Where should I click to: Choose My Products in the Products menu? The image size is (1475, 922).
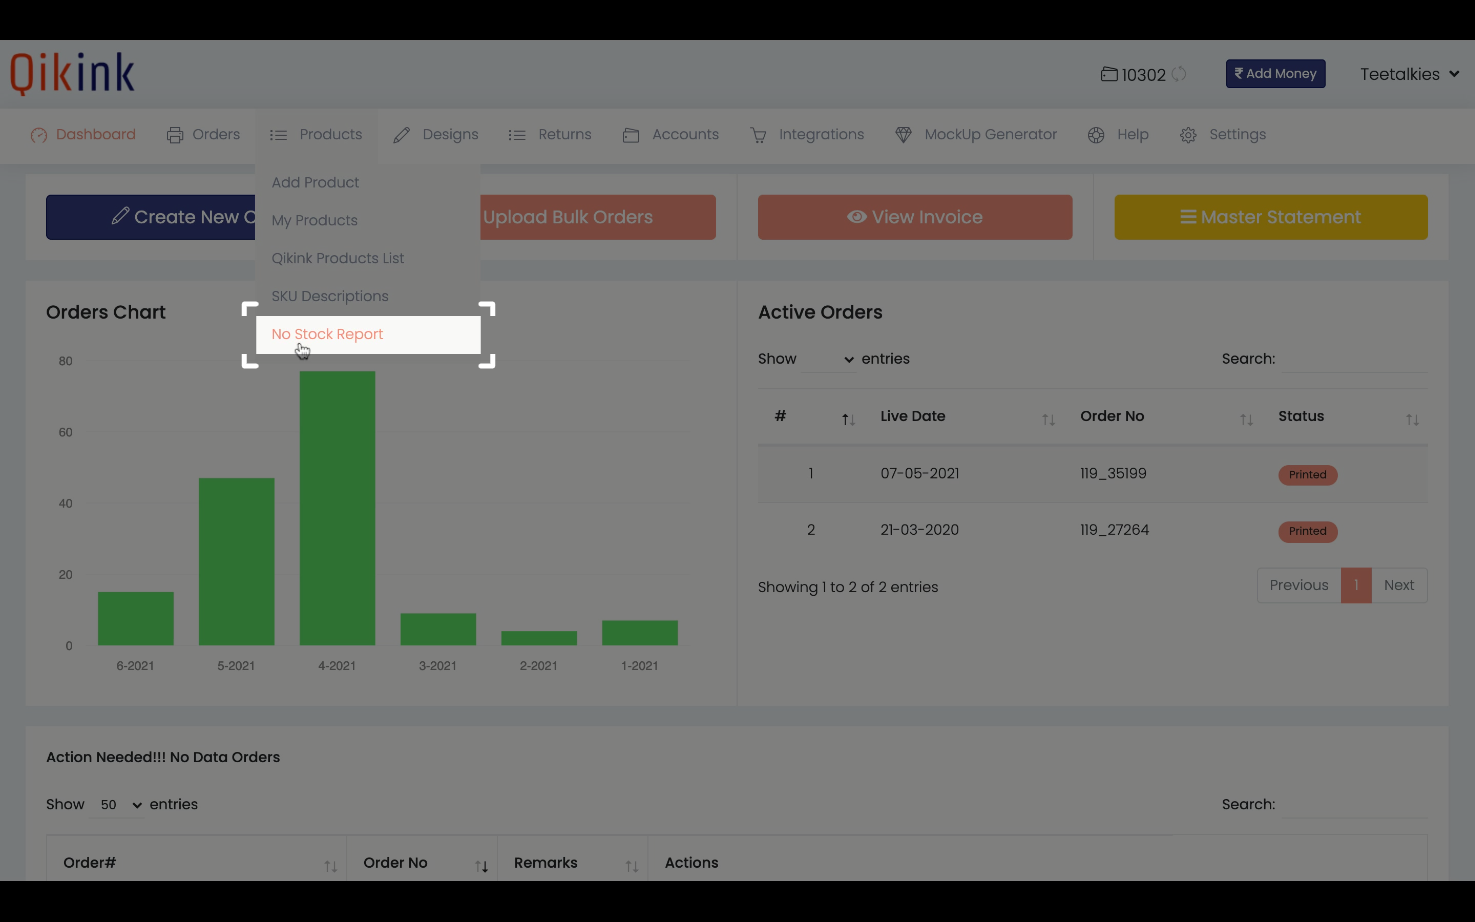tap(315, 220)
